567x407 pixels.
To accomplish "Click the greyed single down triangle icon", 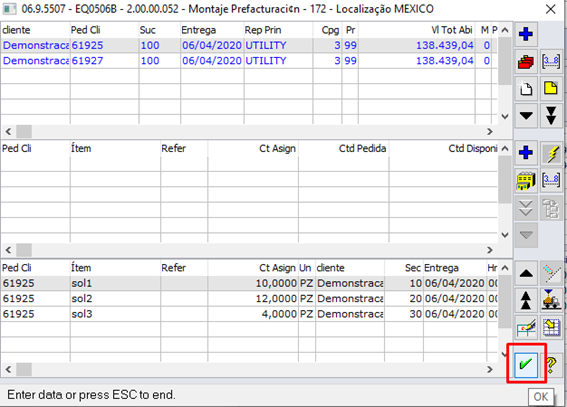I will (x=526, y=235).
